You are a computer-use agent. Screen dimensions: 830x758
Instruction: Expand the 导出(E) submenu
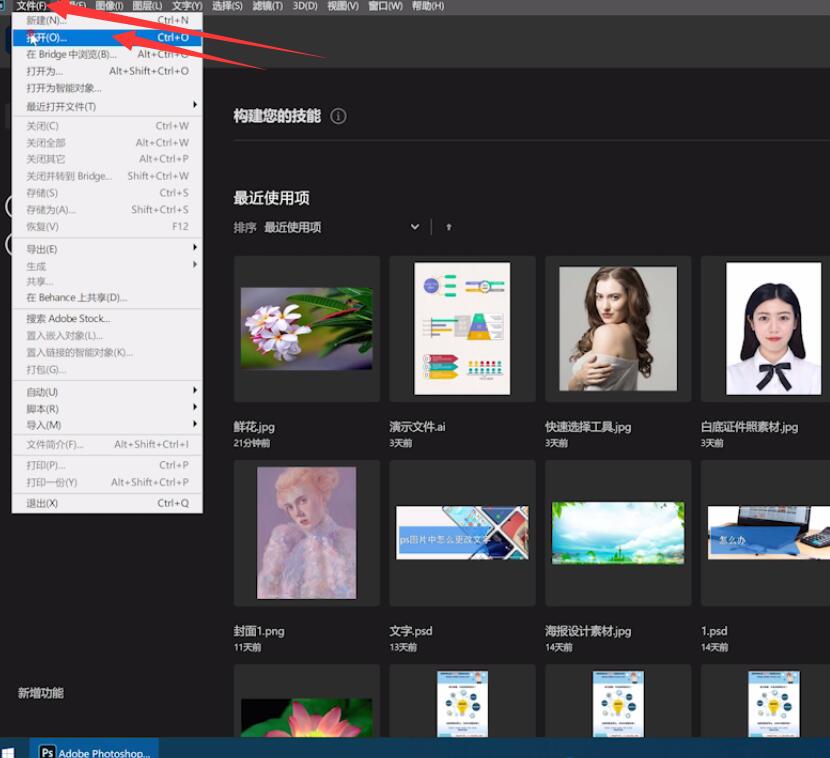107,249
